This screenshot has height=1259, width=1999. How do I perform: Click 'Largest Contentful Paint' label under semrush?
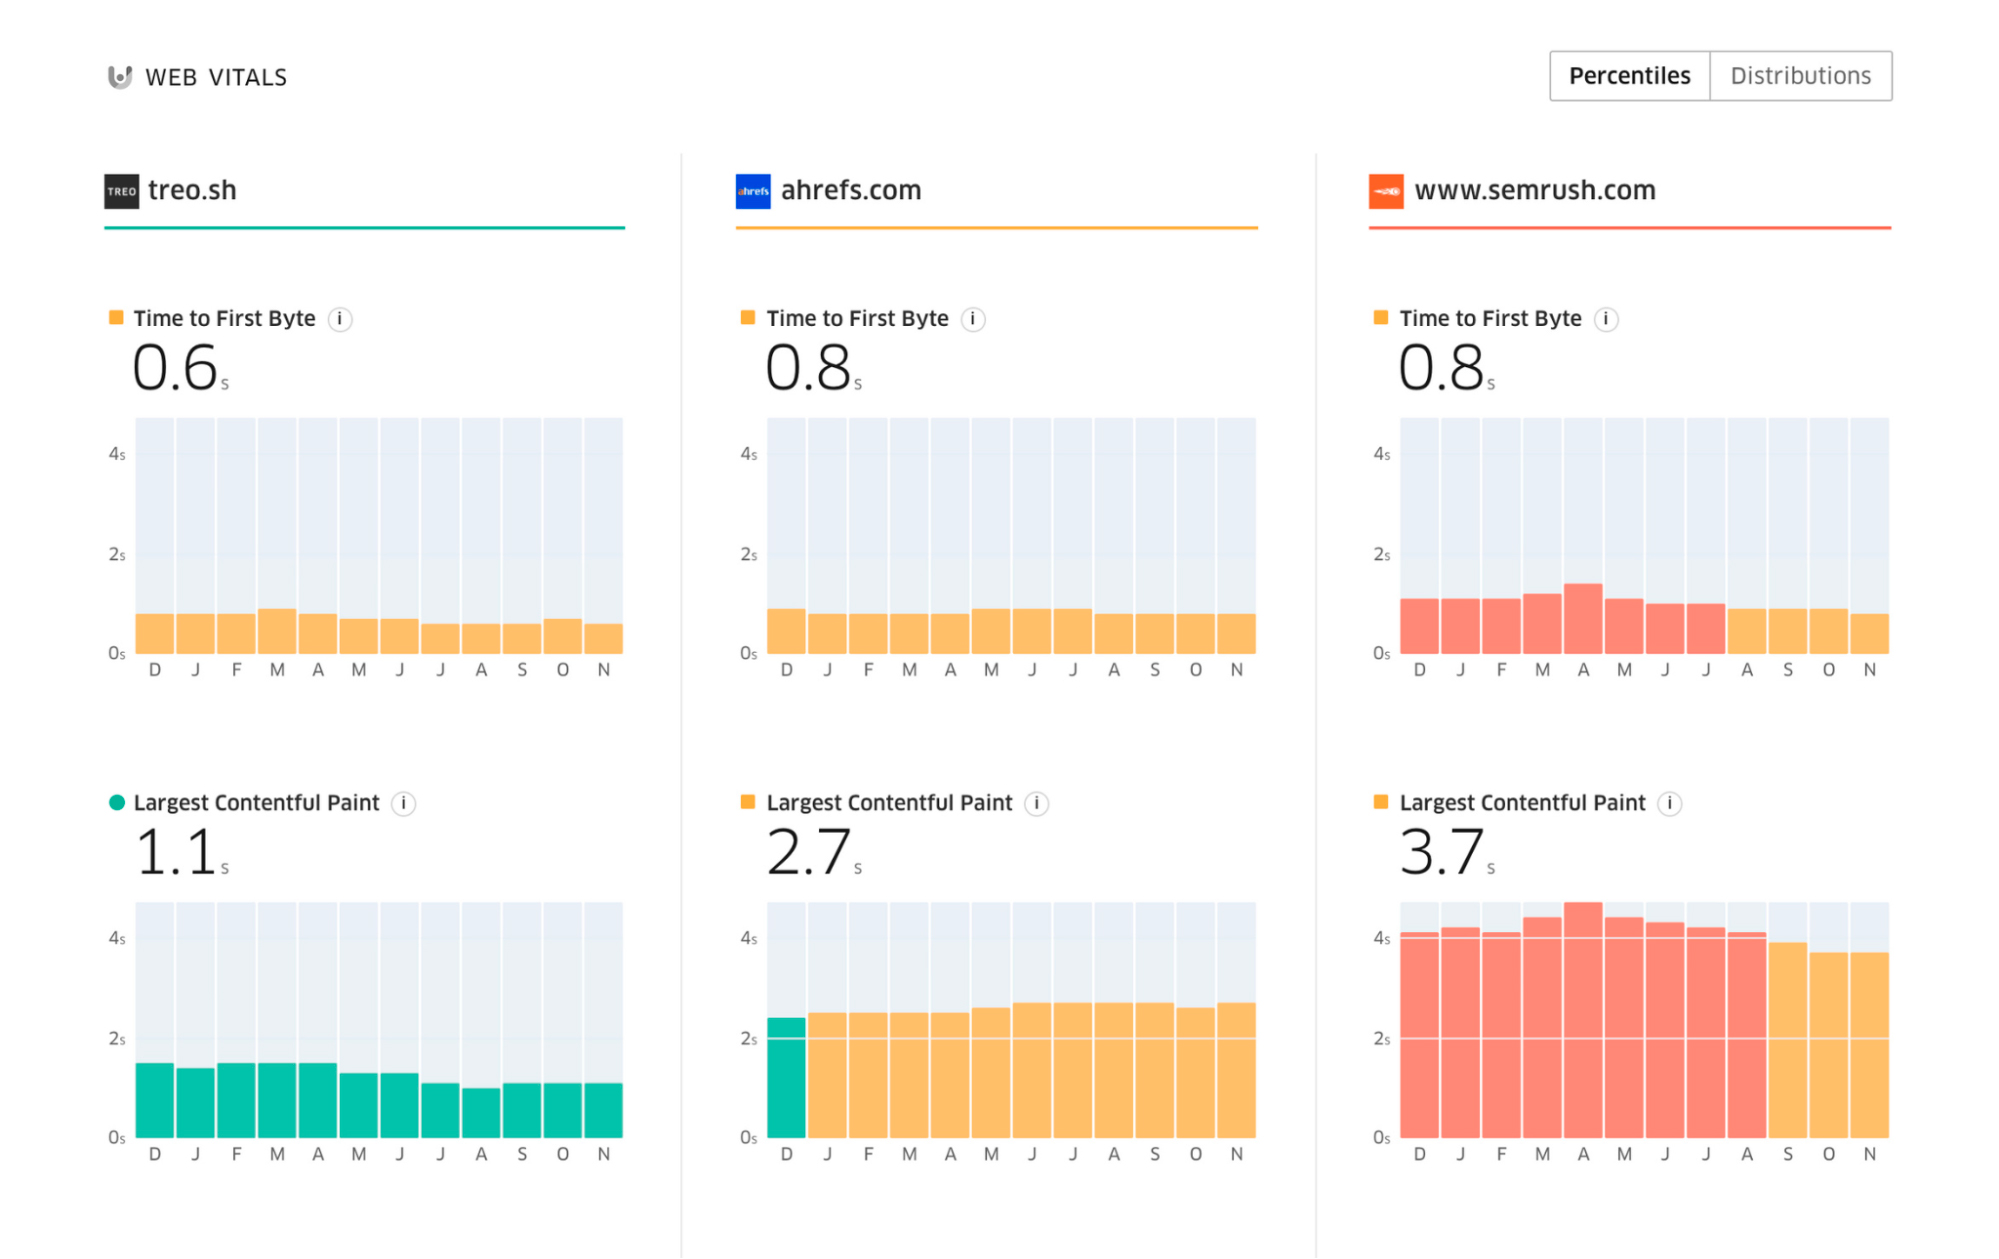coord(1522,802)
